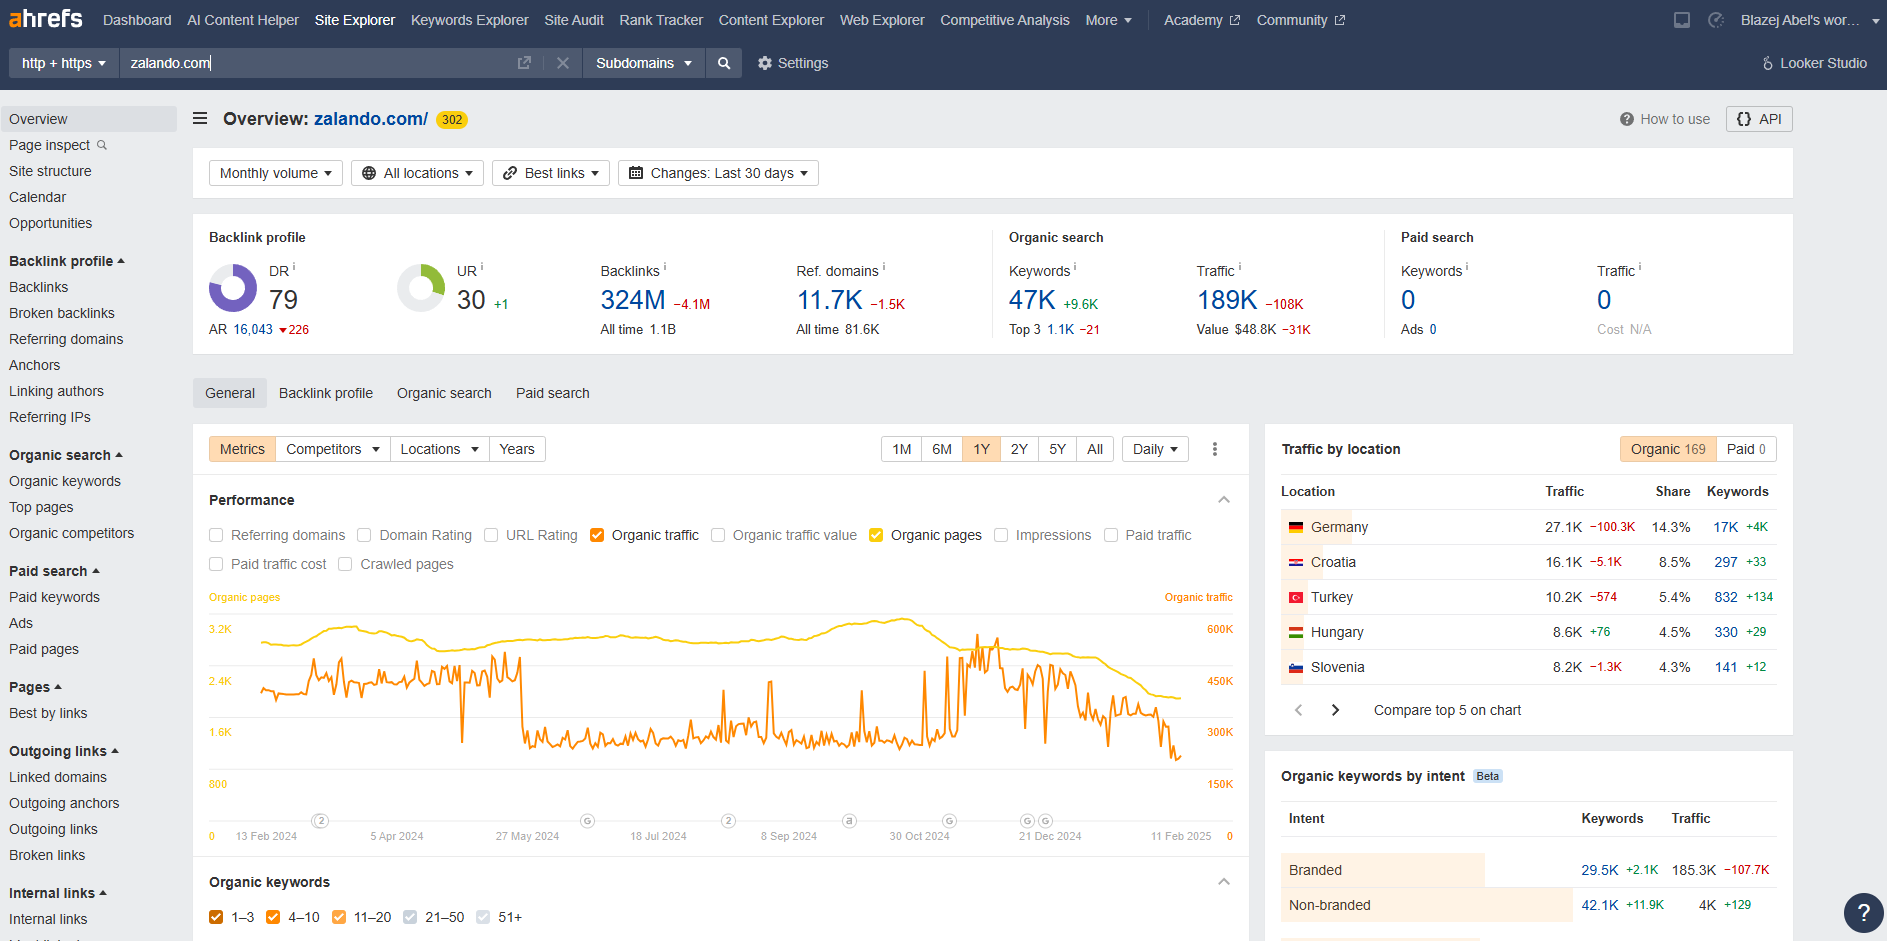
Task: Open chart options three-dot menu
Action: 1215,449
